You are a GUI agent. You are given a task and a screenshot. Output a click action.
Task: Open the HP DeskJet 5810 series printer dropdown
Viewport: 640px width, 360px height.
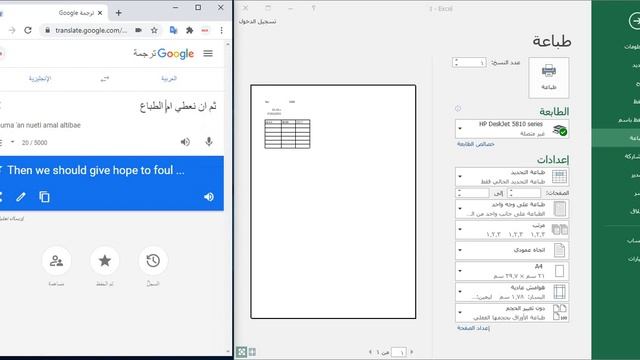(512, 129)
